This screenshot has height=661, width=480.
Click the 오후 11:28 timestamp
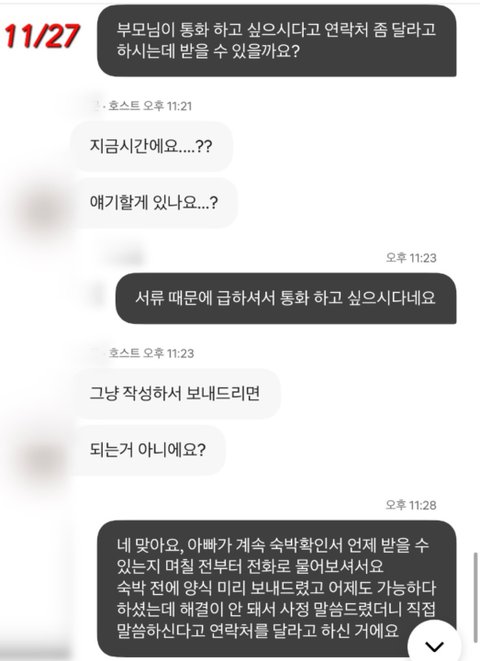point(411,505)
